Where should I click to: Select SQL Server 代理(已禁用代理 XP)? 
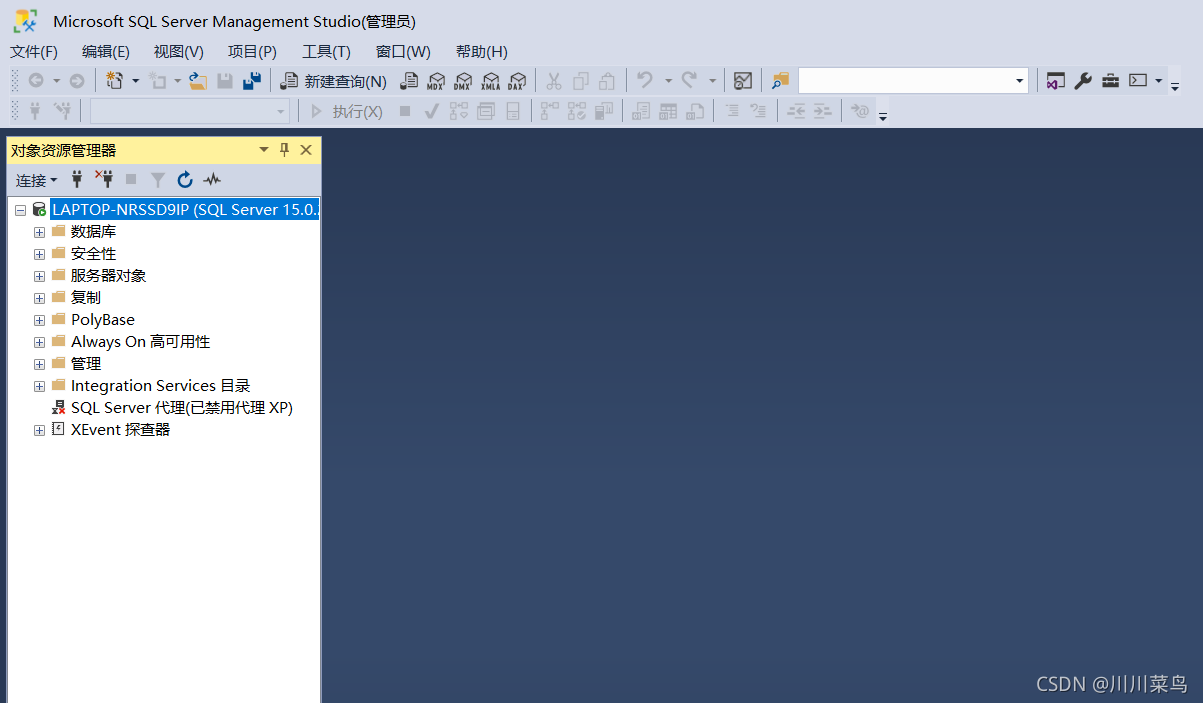[182, 408]
